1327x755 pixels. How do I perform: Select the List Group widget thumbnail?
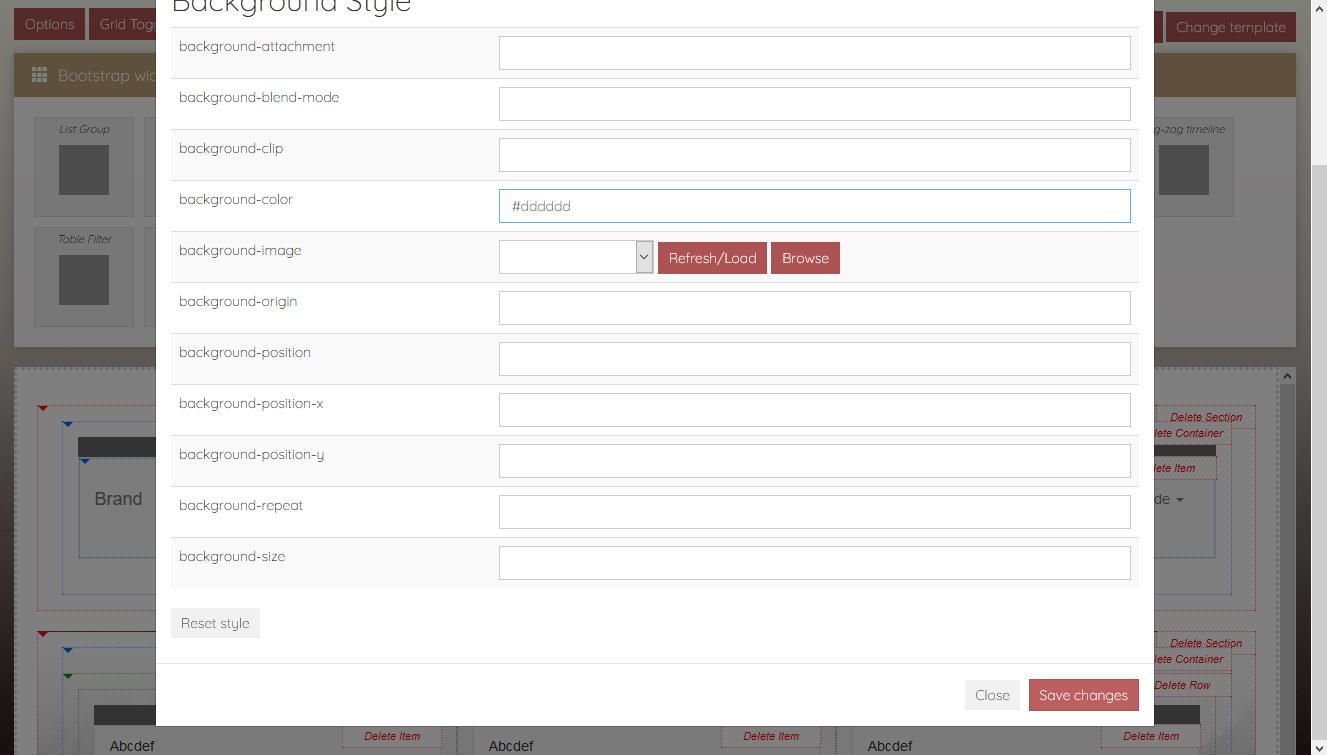tap(83, 169)
